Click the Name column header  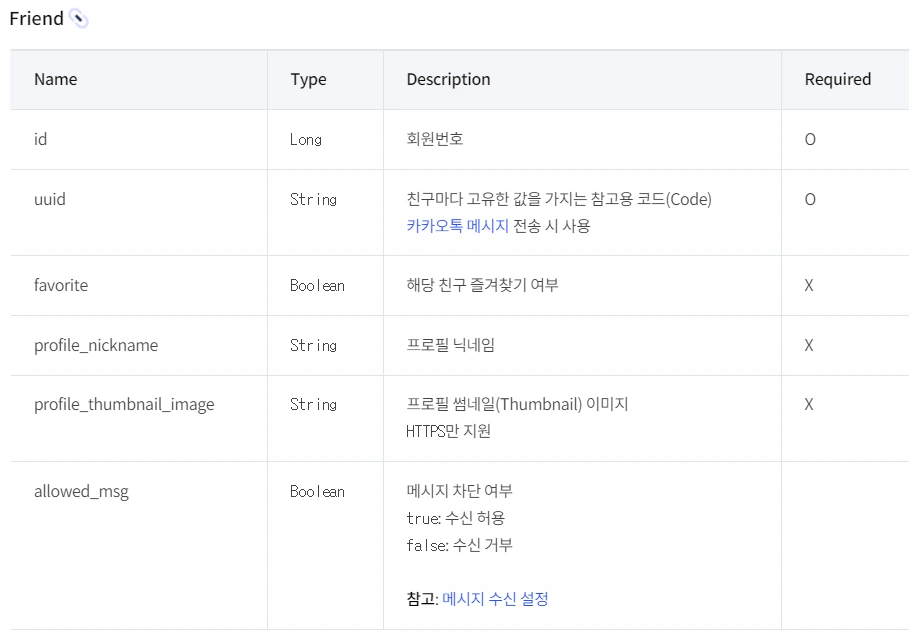pyautogui.click(x=55, y=80)
